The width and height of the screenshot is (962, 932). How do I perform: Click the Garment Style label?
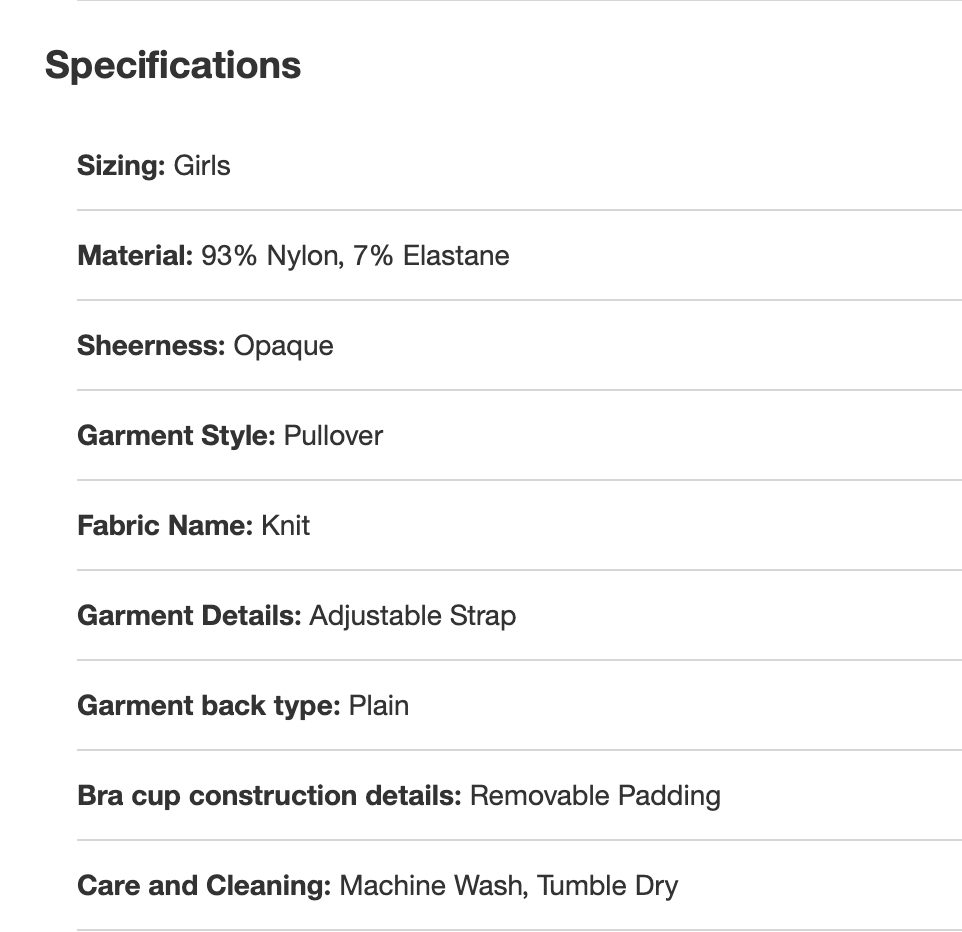pyautogui.click(x=176, y=435)
